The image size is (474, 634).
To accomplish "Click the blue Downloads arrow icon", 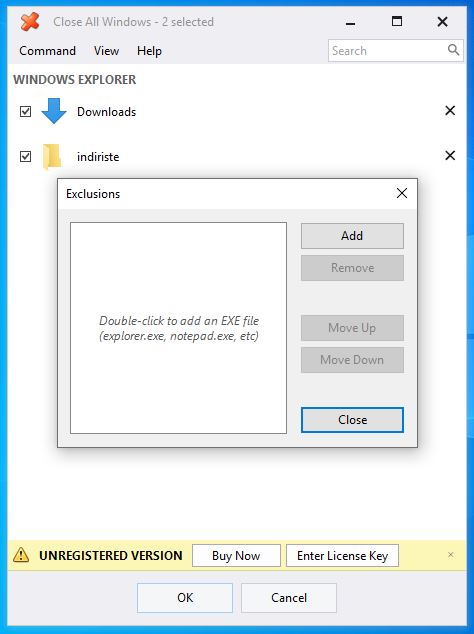I will 54,111.
